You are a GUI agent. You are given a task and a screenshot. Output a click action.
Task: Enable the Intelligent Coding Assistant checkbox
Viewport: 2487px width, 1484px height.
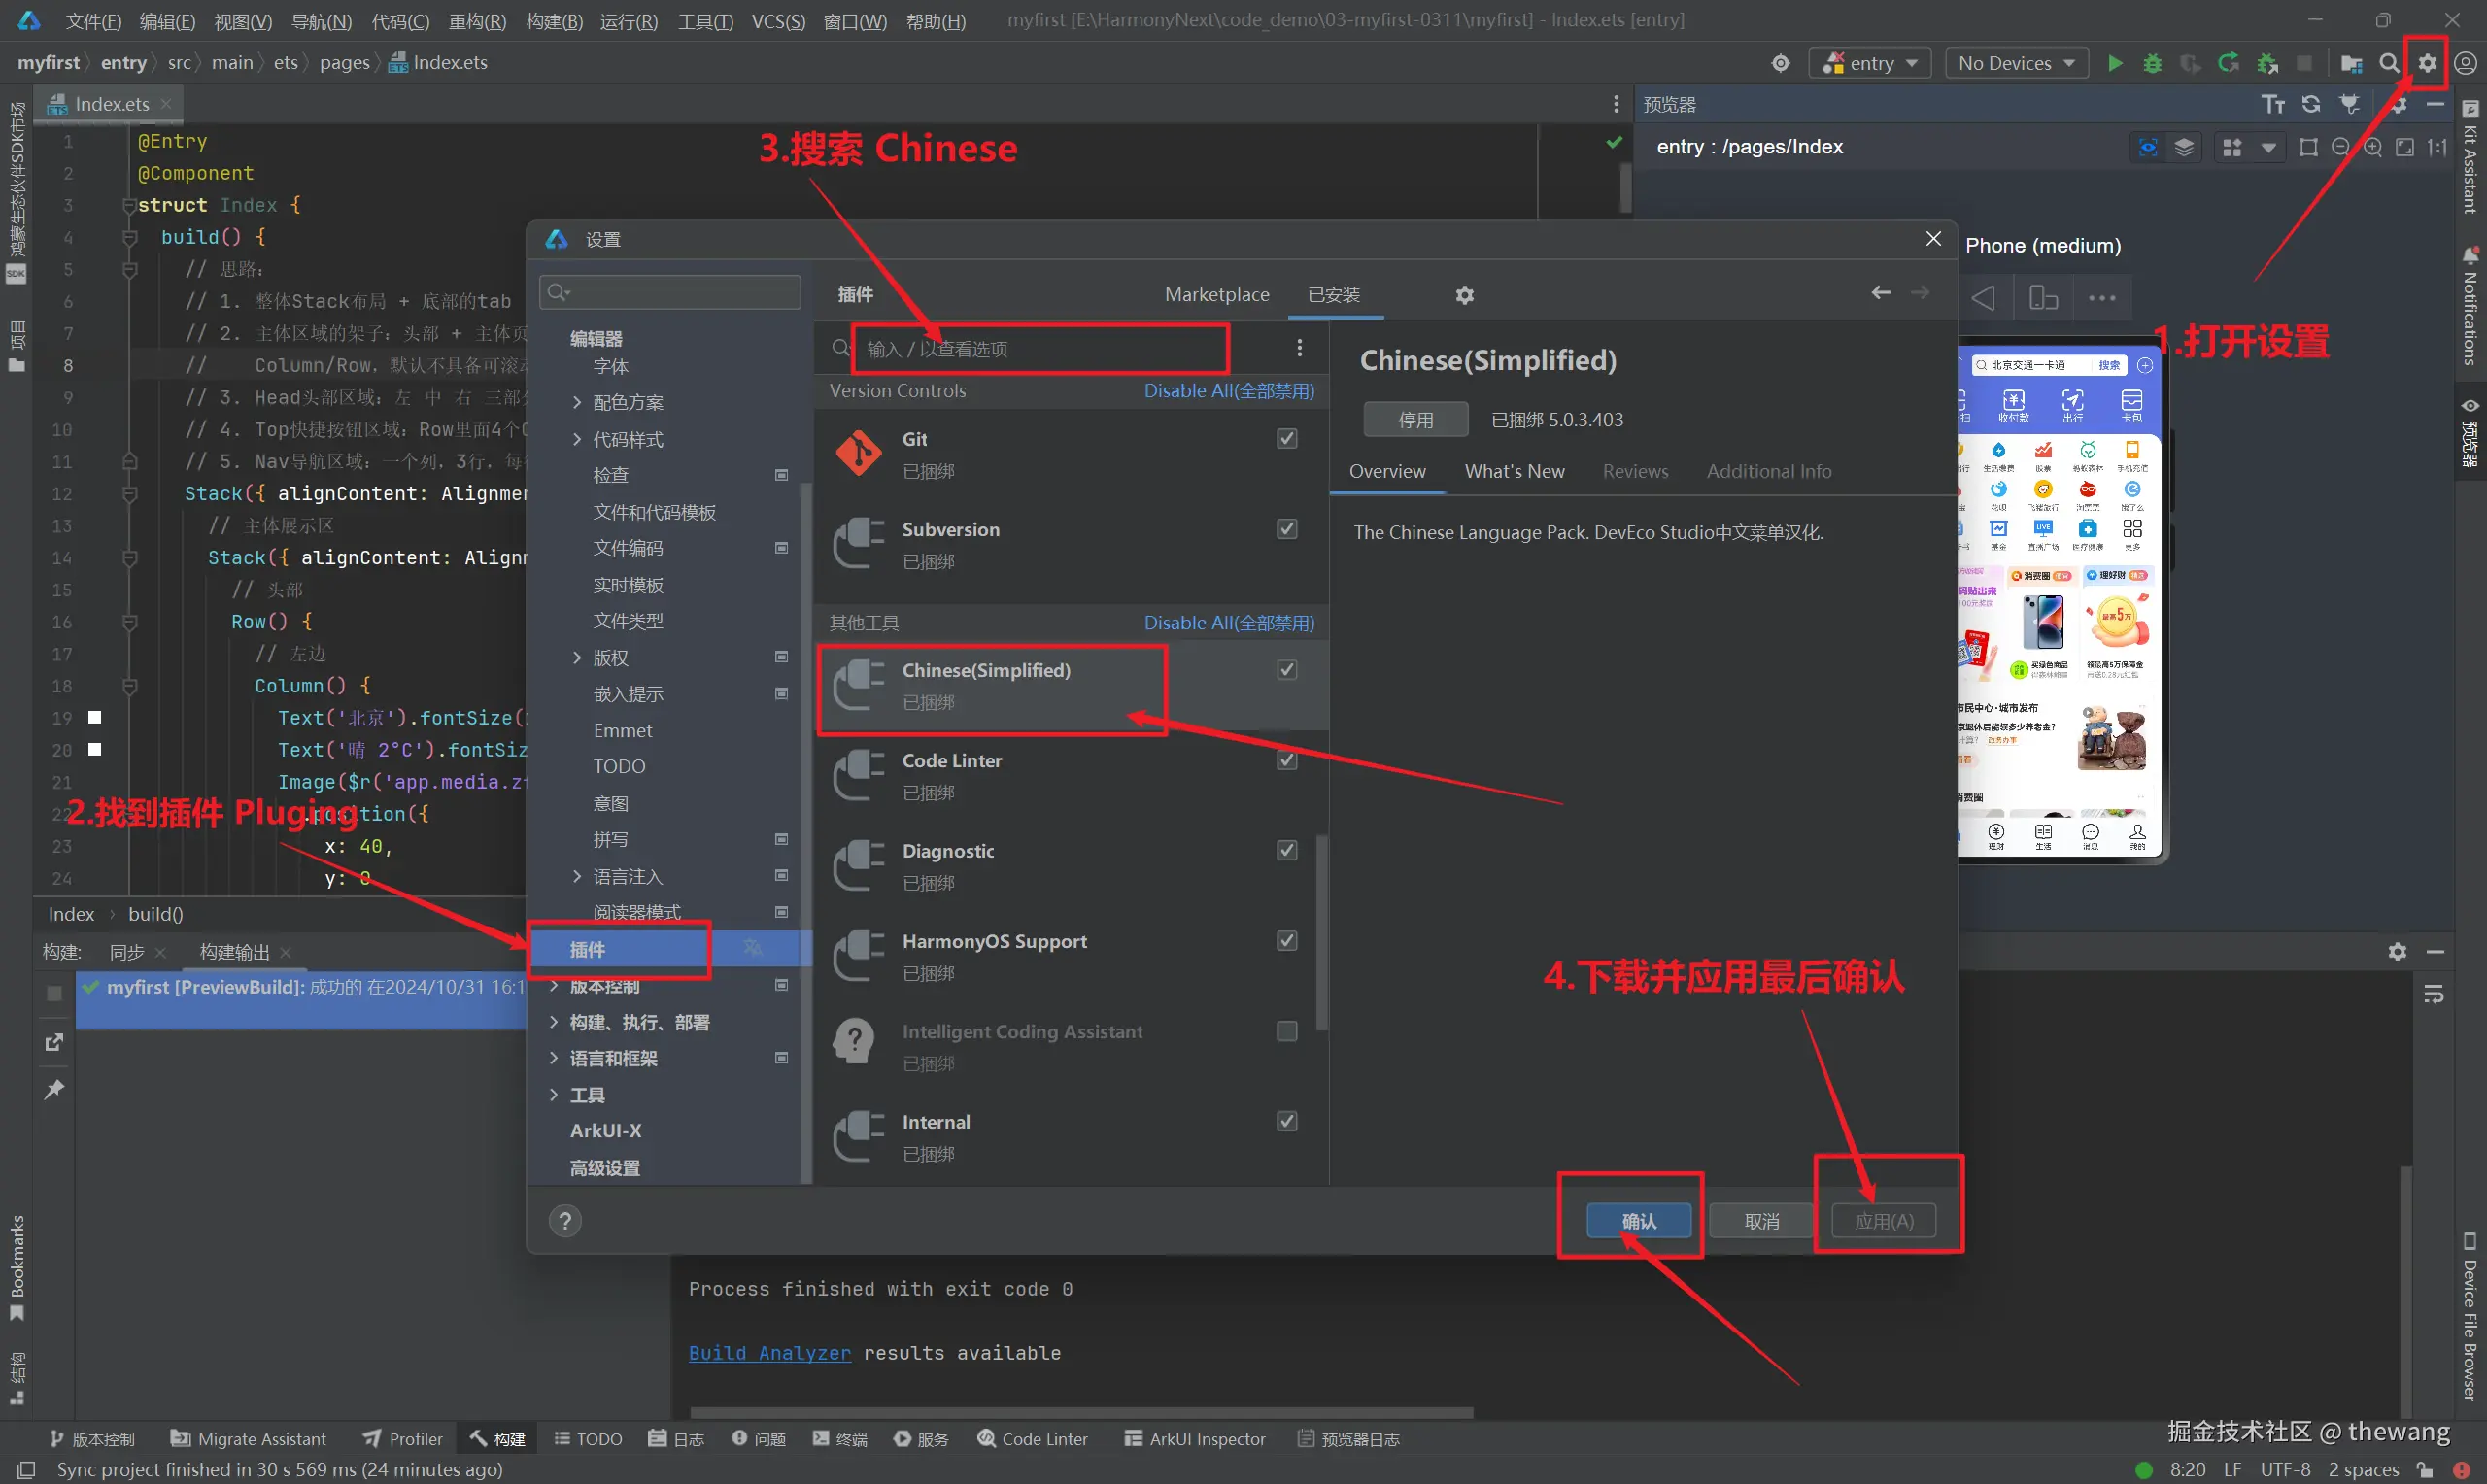1287,1031
